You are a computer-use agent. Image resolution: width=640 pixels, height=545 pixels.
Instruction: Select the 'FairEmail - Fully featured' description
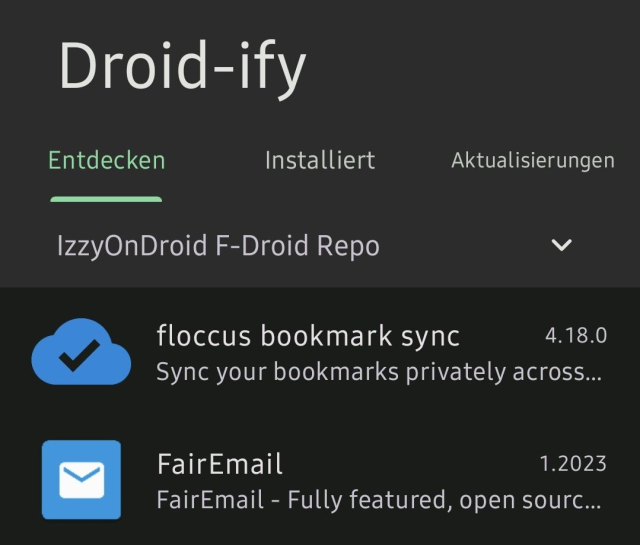coord(378,499)
